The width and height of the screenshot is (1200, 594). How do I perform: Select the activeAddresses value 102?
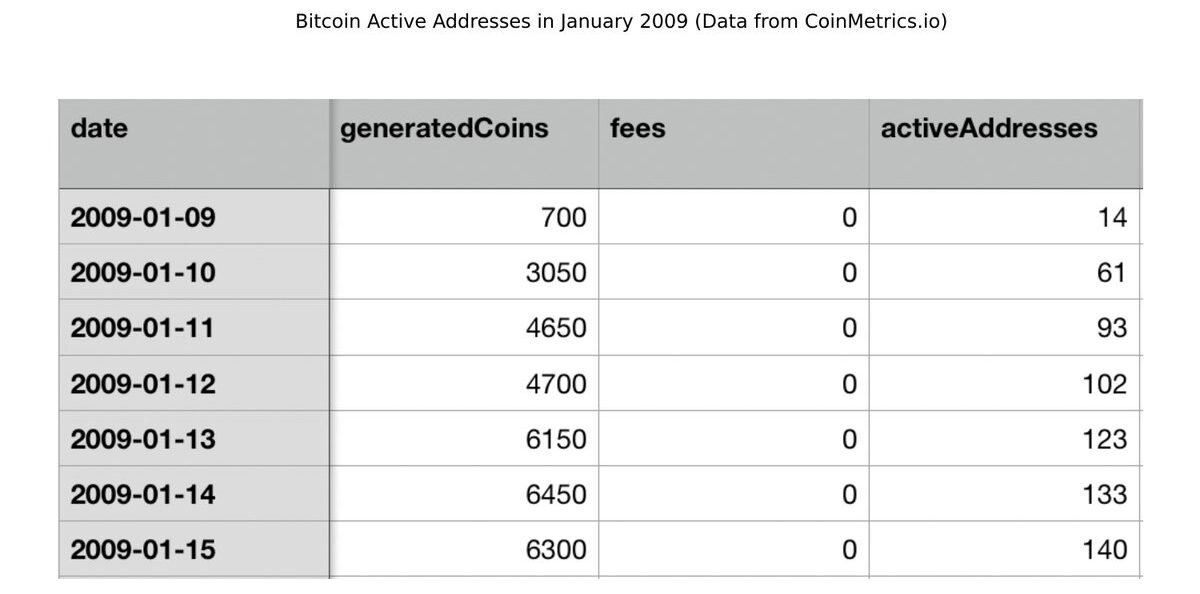1104,384
